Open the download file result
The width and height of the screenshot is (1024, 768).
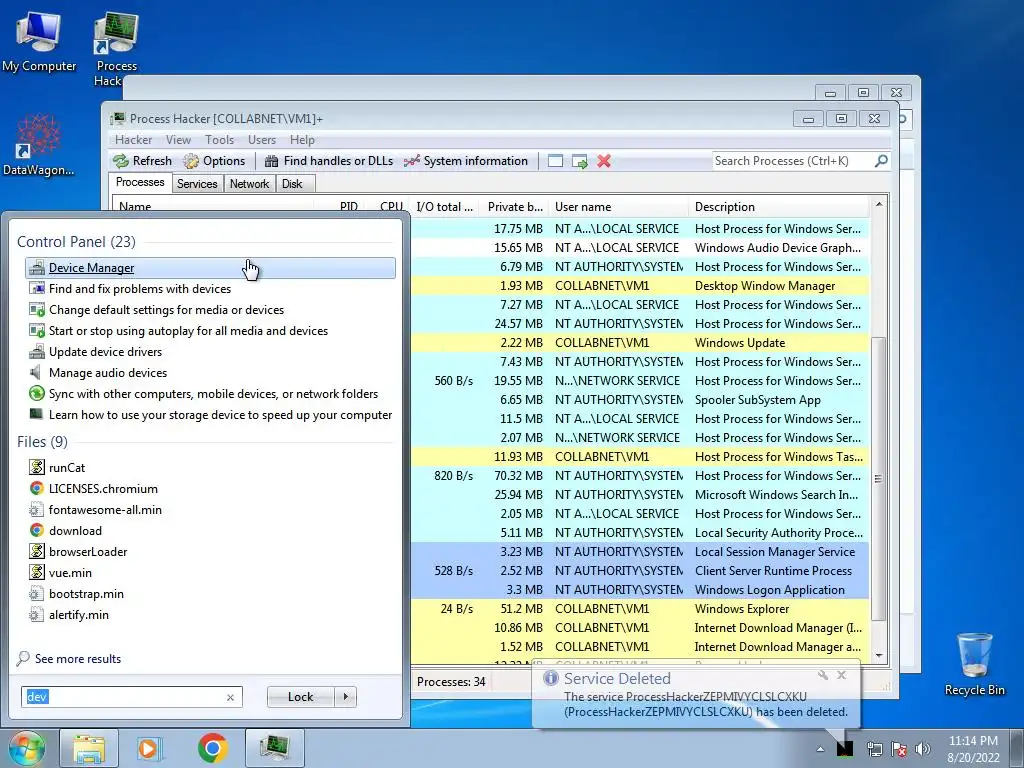coord(75,530)
